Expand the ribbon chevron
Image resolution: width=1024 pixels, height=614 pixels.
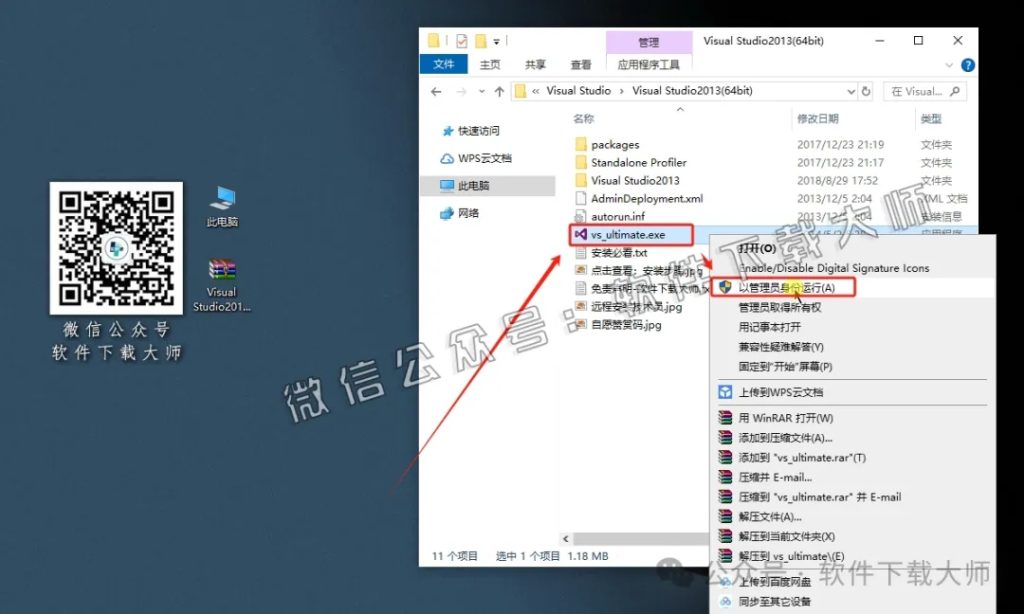coord(949,65)
